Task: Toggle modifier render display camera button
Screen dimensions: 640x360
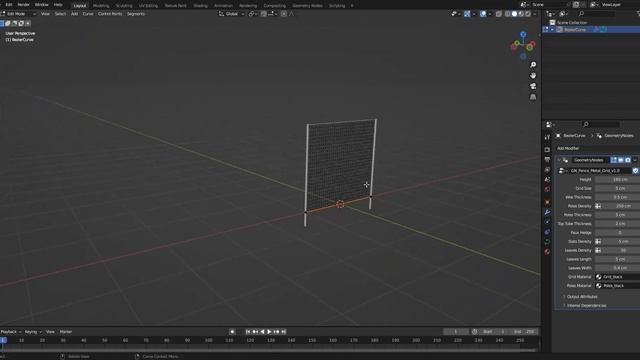Action: tap(628, 160)
